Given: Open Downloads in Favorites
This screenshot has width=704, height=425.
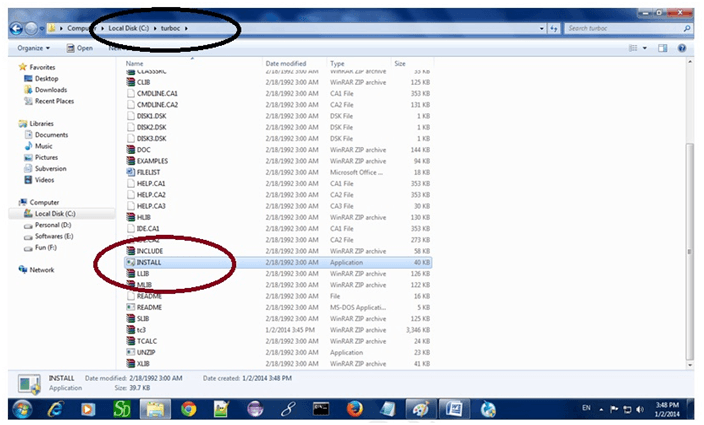Looking at the screenshot, I should point(50,90).
